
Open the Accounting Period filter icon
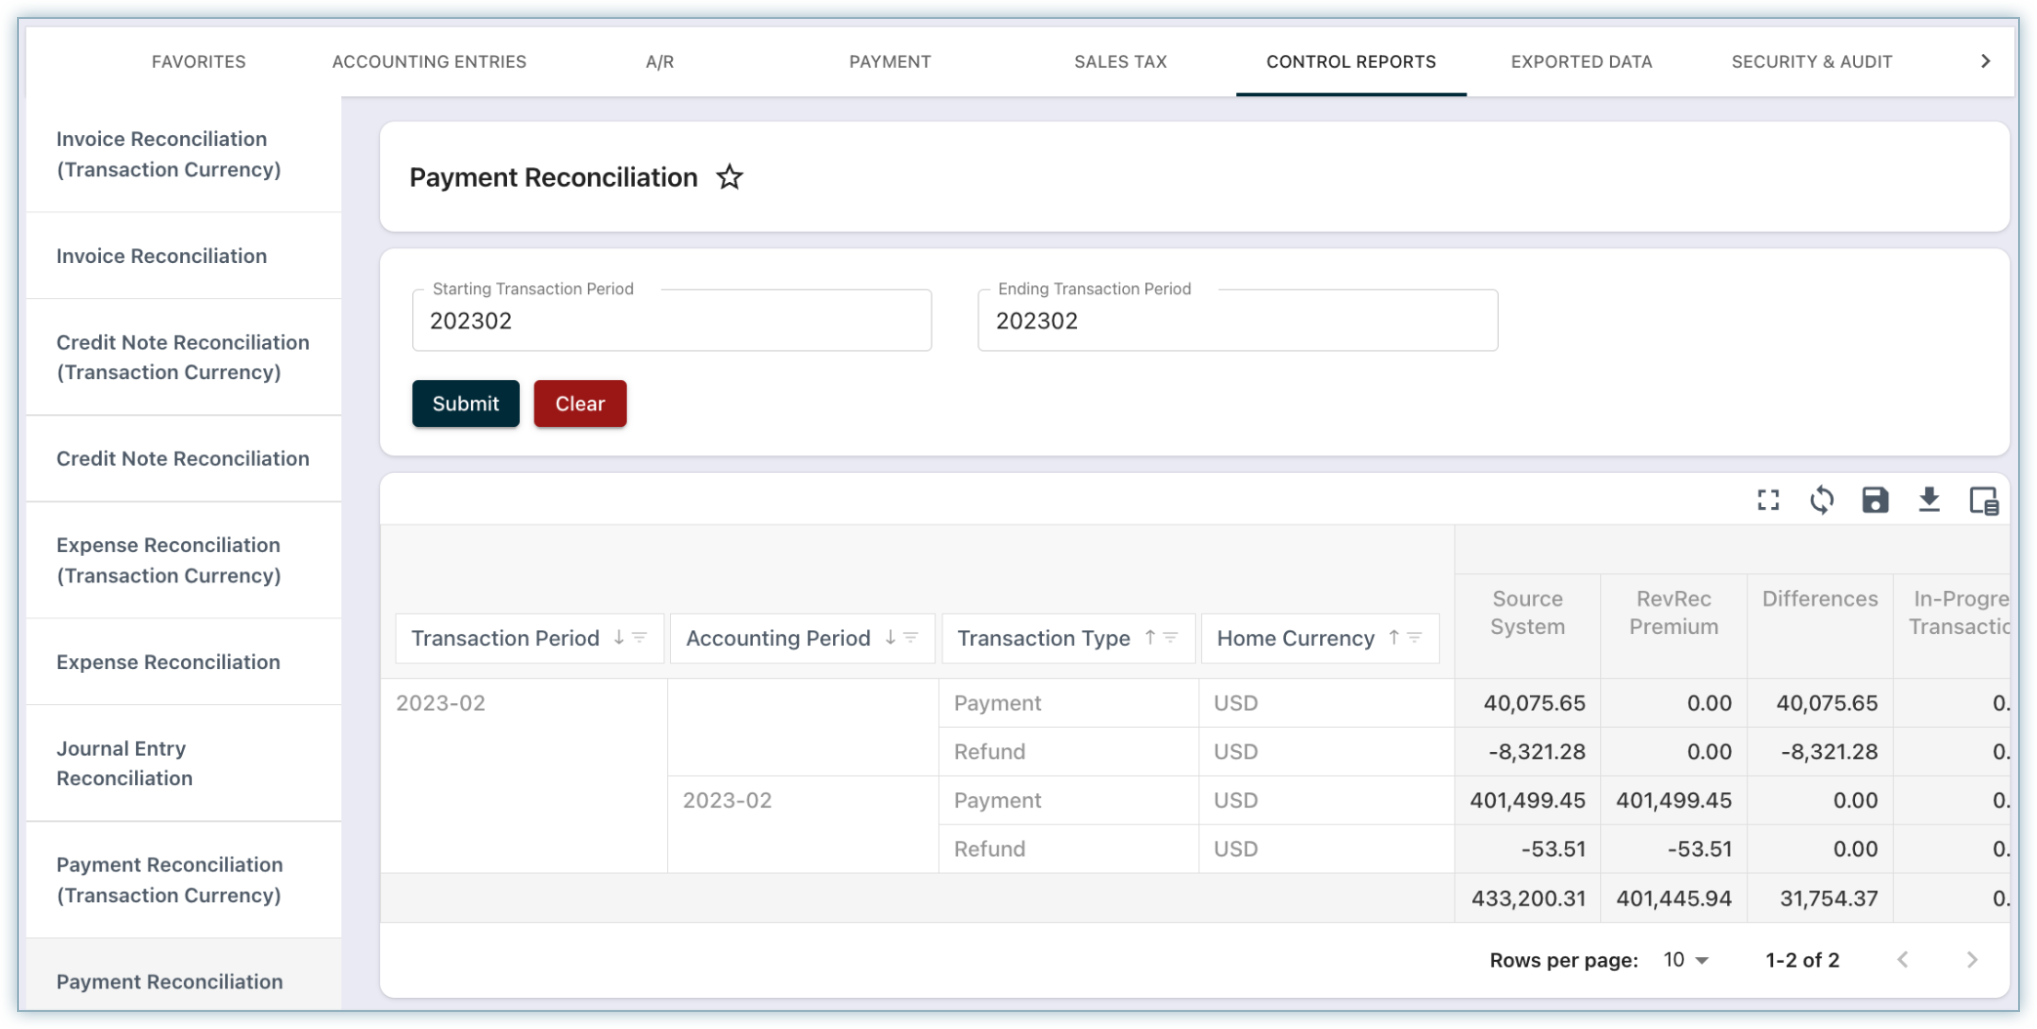[911, 638]
